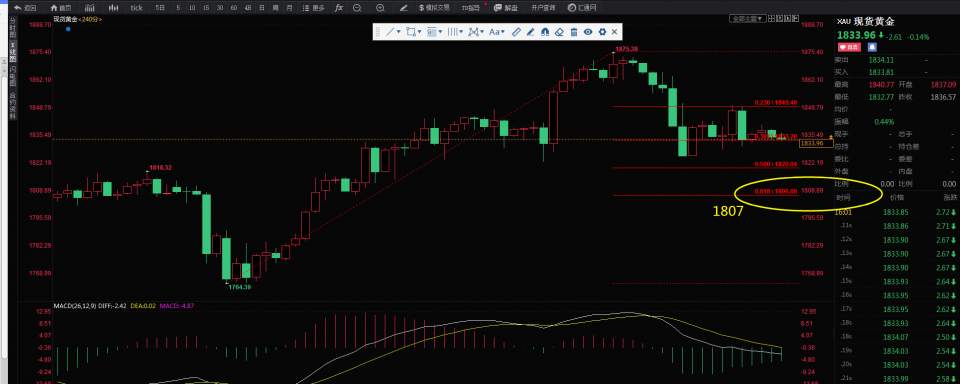
Task: Zoom in chart with second magnifier icon
Action: coord(380,8)
